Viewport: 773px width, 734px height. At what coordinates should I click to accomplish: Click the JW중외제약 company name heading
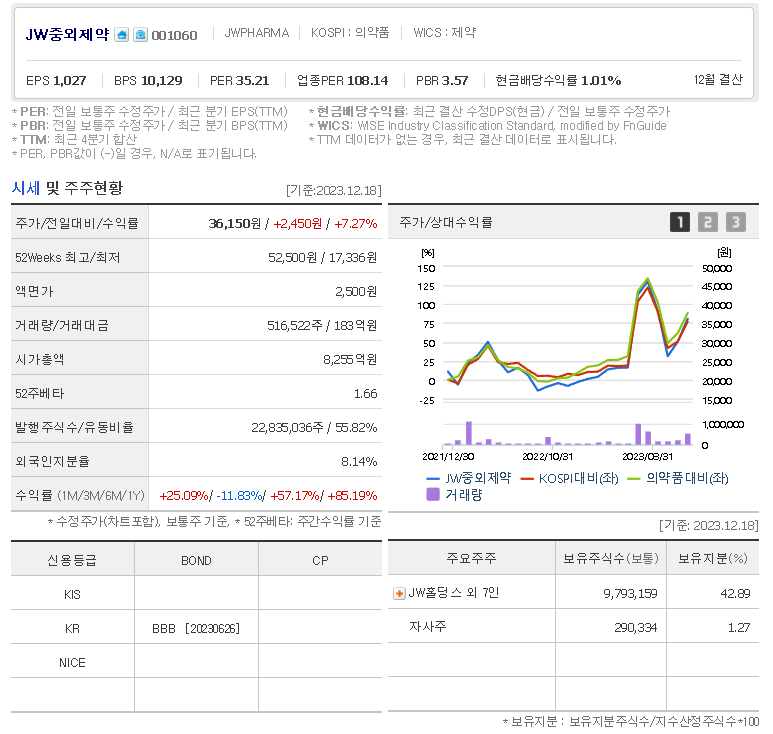(67, 35)
